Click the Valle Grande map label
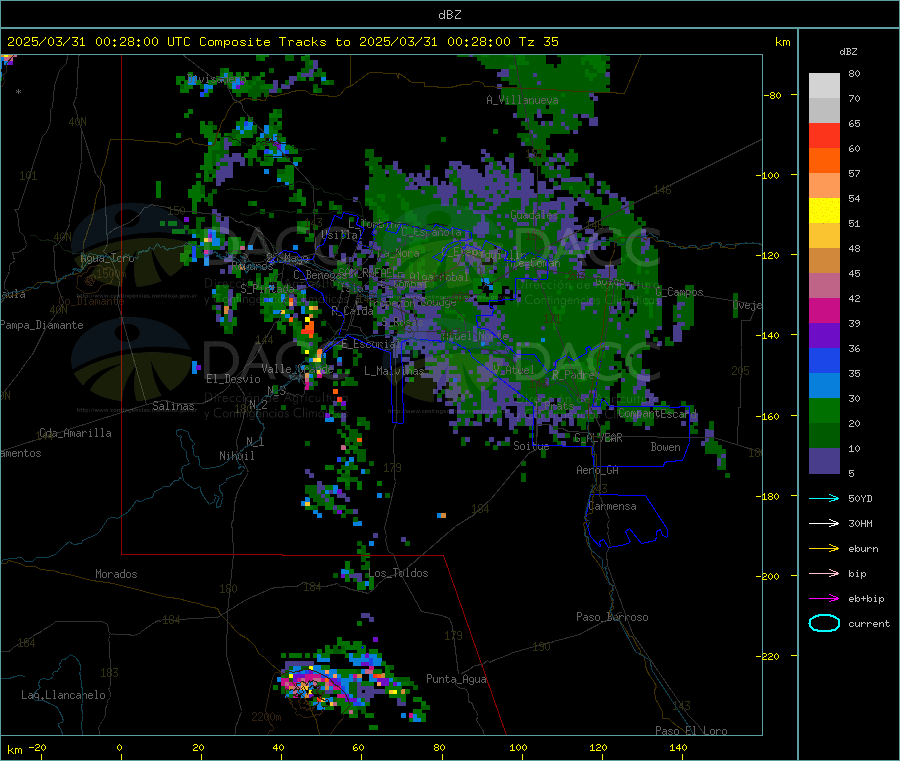Viewport: 900px width, 761px height. point(297,369)
